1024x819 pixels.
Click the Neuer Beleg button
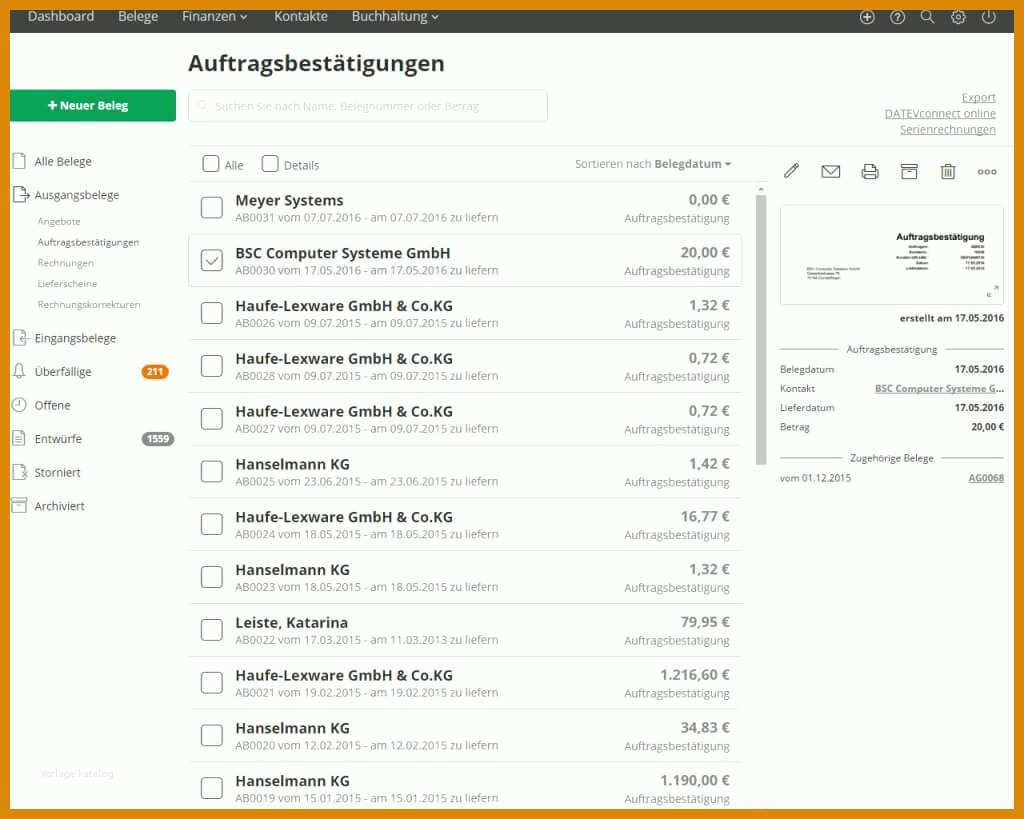93,105
